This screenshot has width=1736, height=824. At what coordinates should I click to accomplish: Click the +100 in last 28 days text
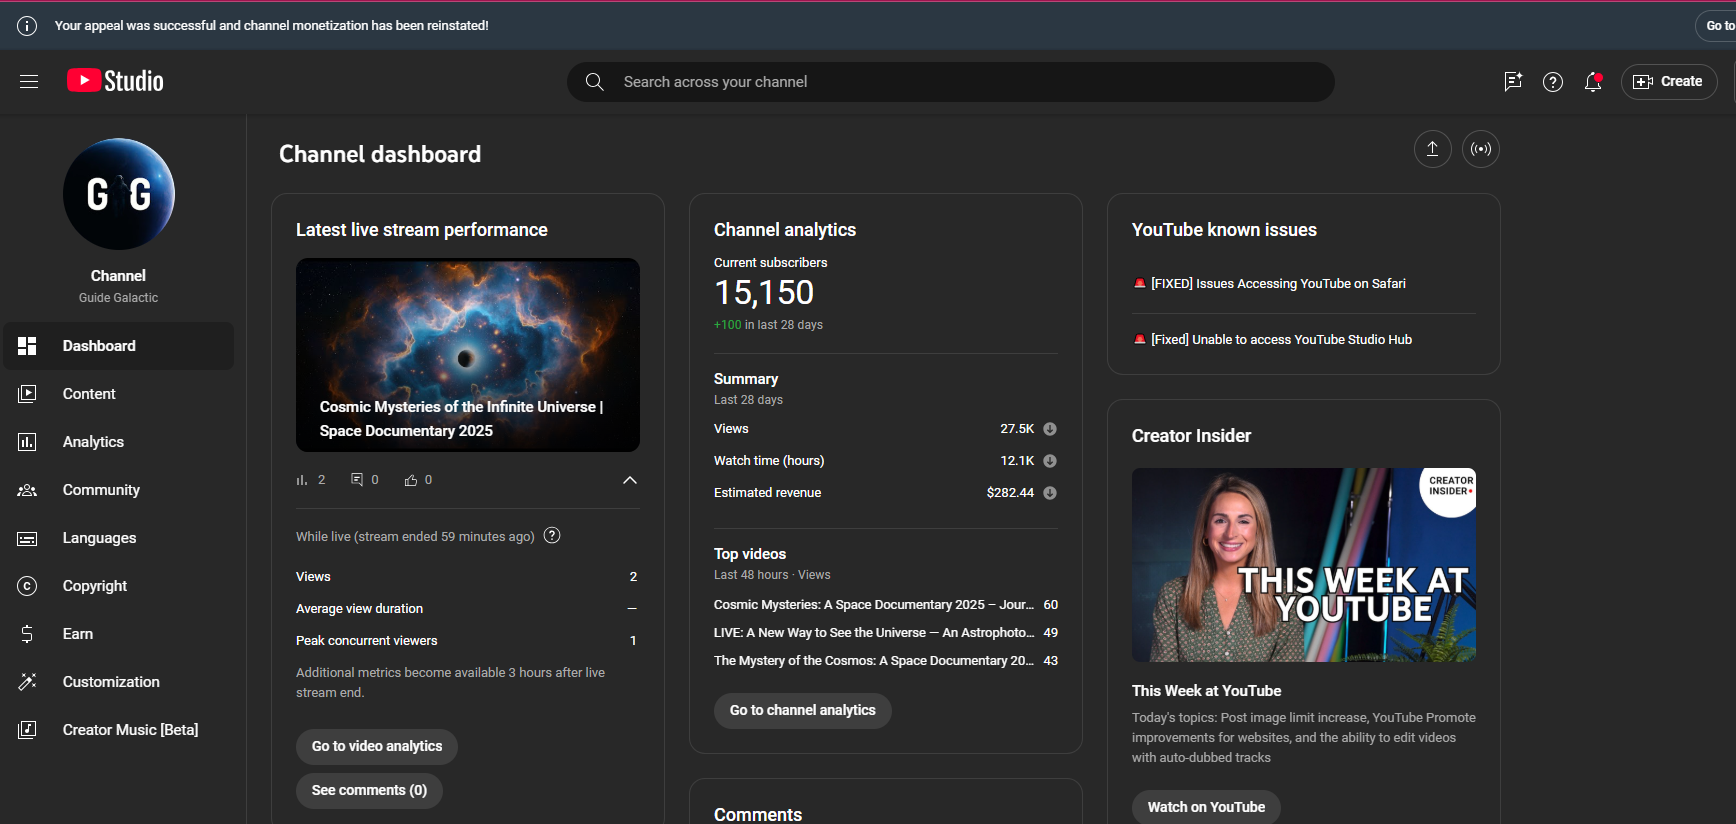[x=768, y=325]
